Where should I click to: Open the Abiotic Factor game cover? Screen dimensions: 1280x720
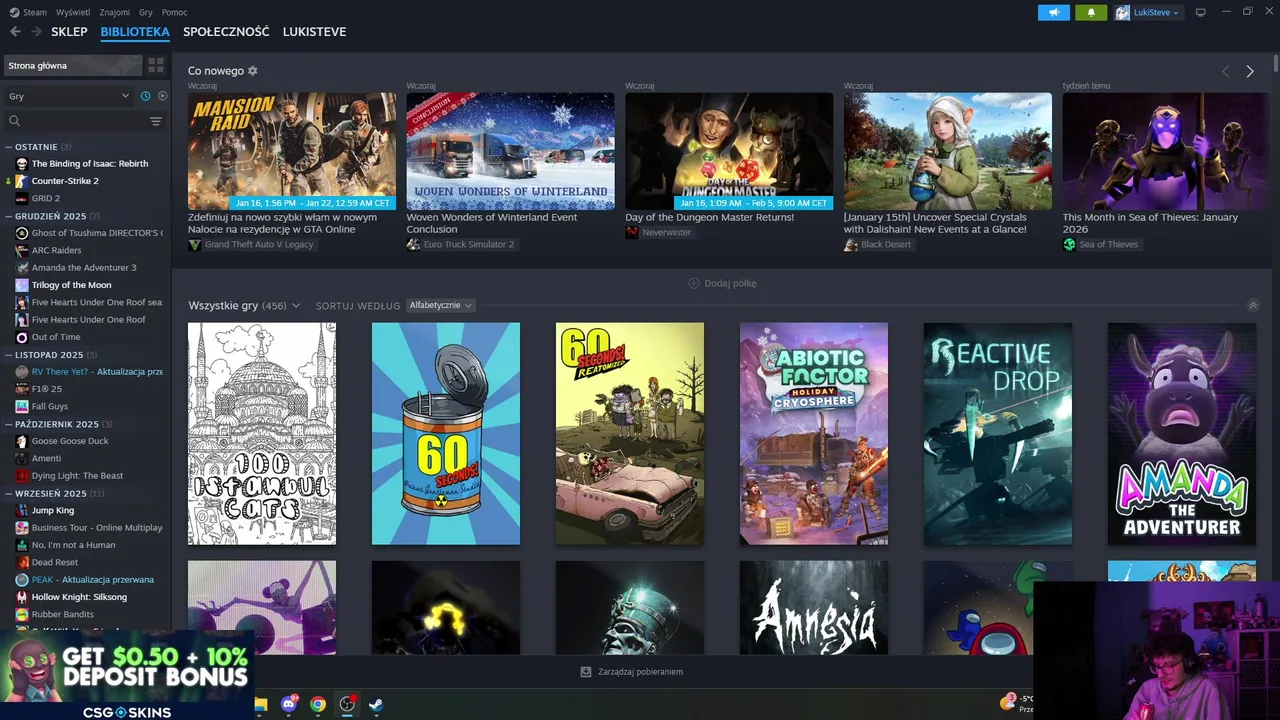click(x=814, y=434)
